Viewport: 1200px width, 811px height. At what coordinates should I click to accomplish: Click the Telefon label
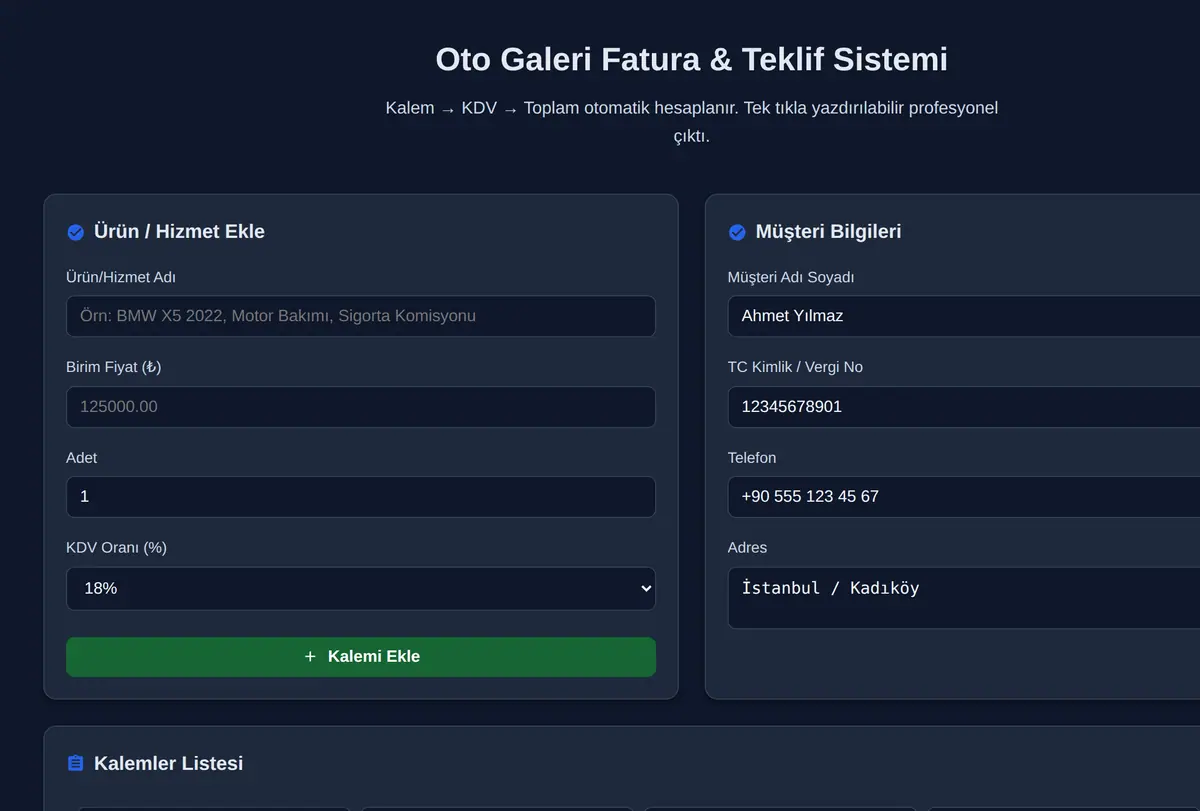[752, 458]
